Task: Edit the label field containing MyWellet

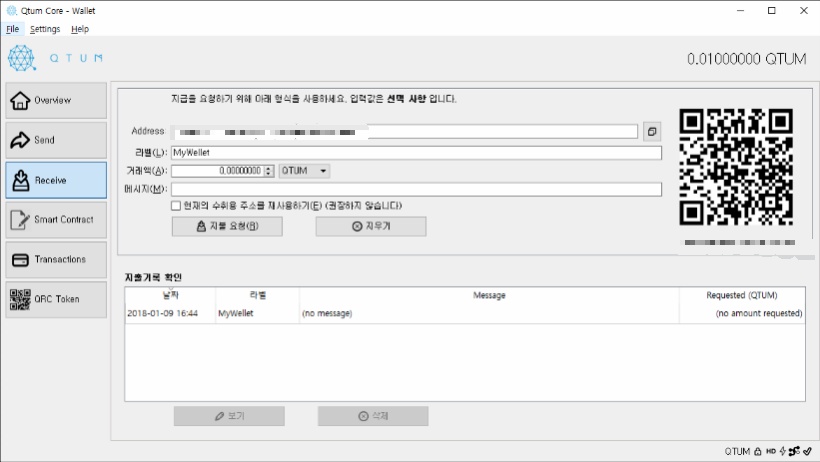Action: click(416, 153)
